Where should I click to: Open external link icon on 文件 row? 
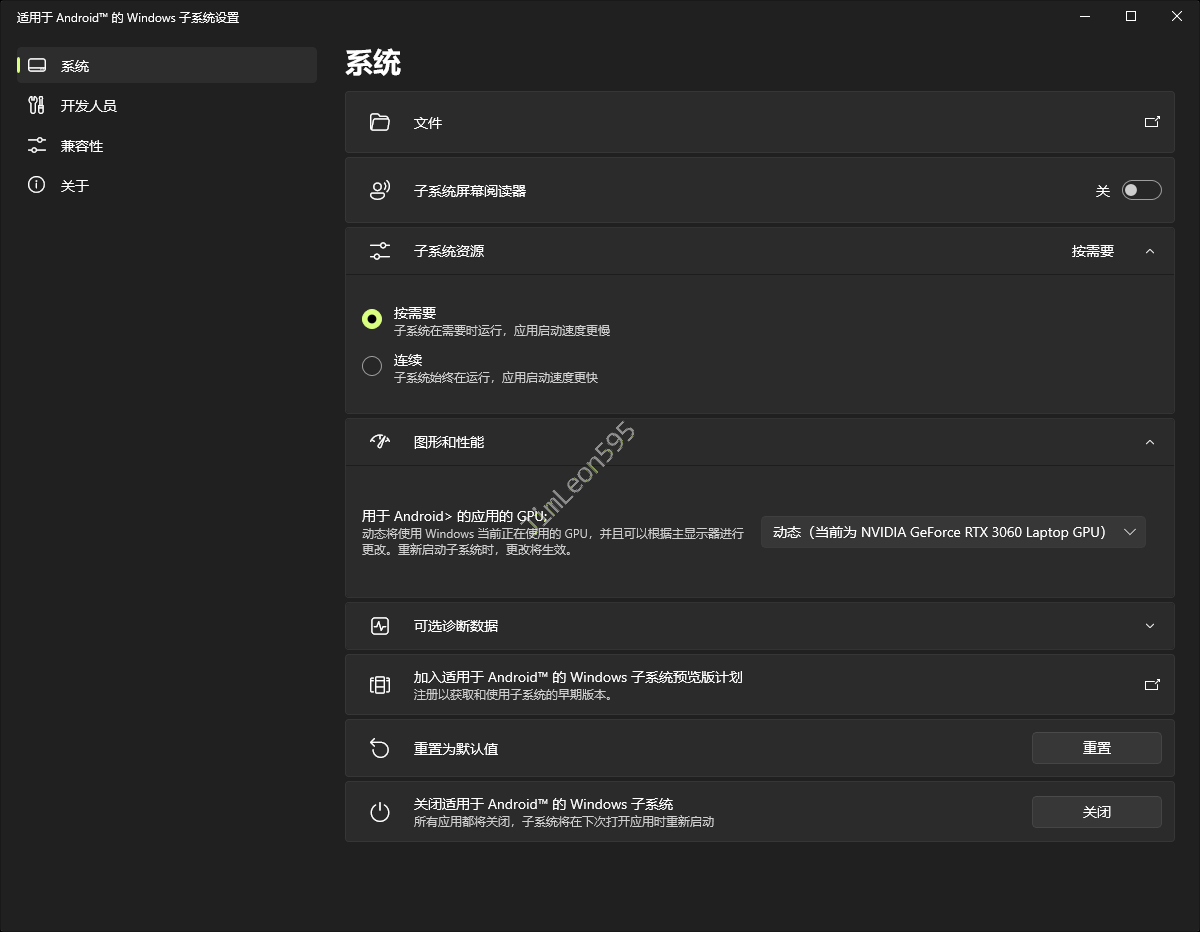point(1152,122)
